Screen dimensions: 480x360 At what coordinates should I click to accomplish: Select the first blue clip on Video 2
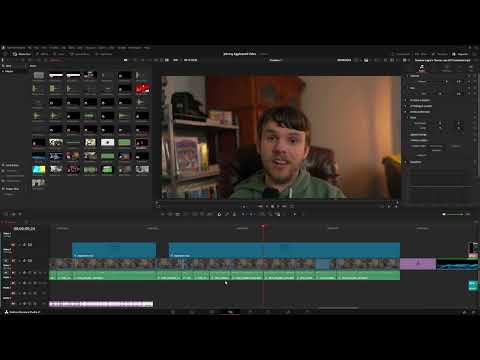[114, 250]
